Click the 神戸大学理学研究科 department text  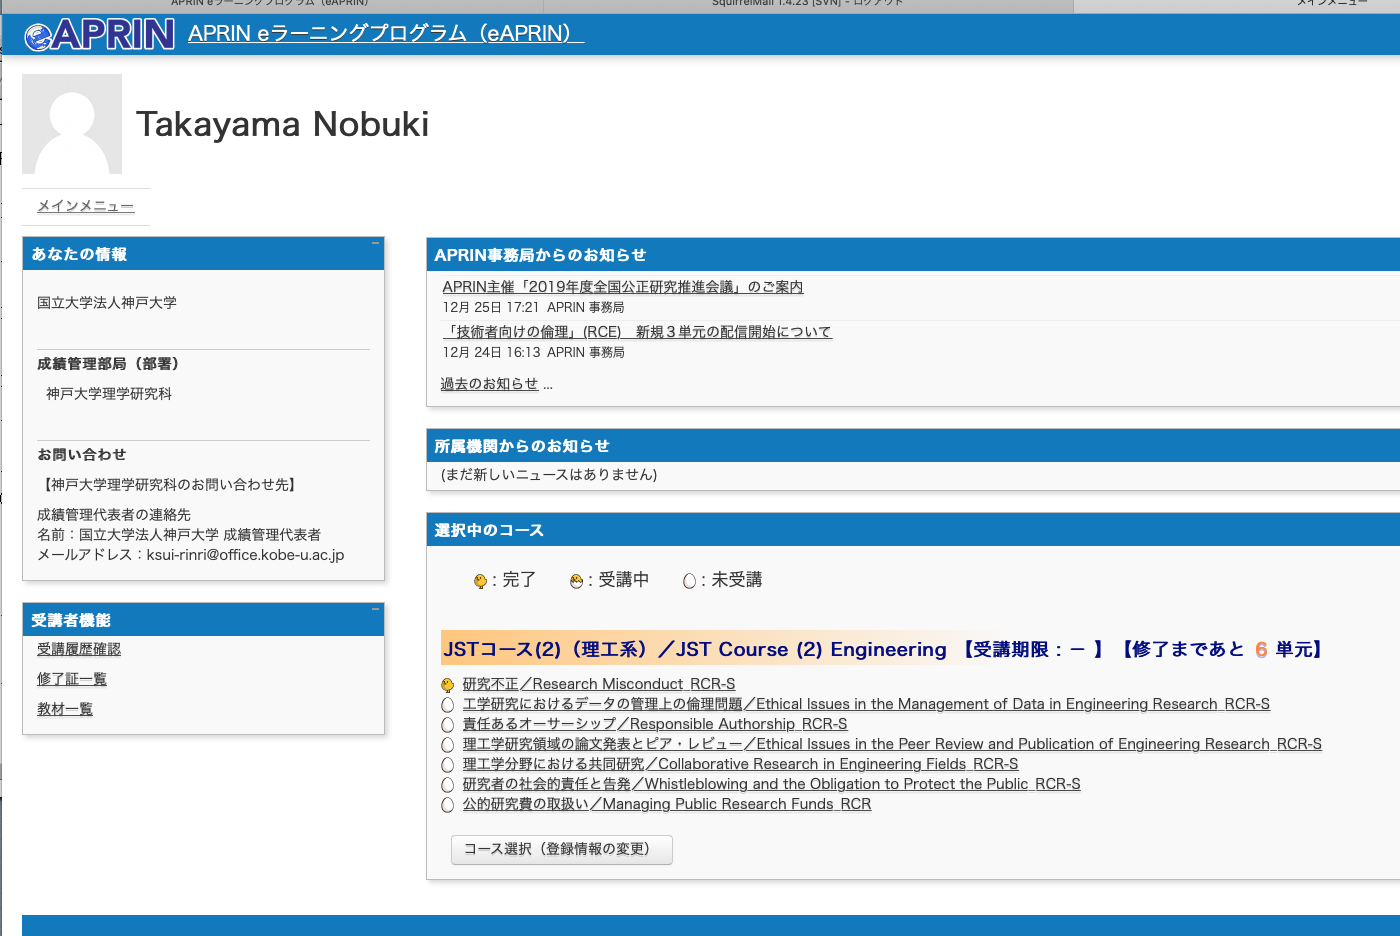[109, 394]
